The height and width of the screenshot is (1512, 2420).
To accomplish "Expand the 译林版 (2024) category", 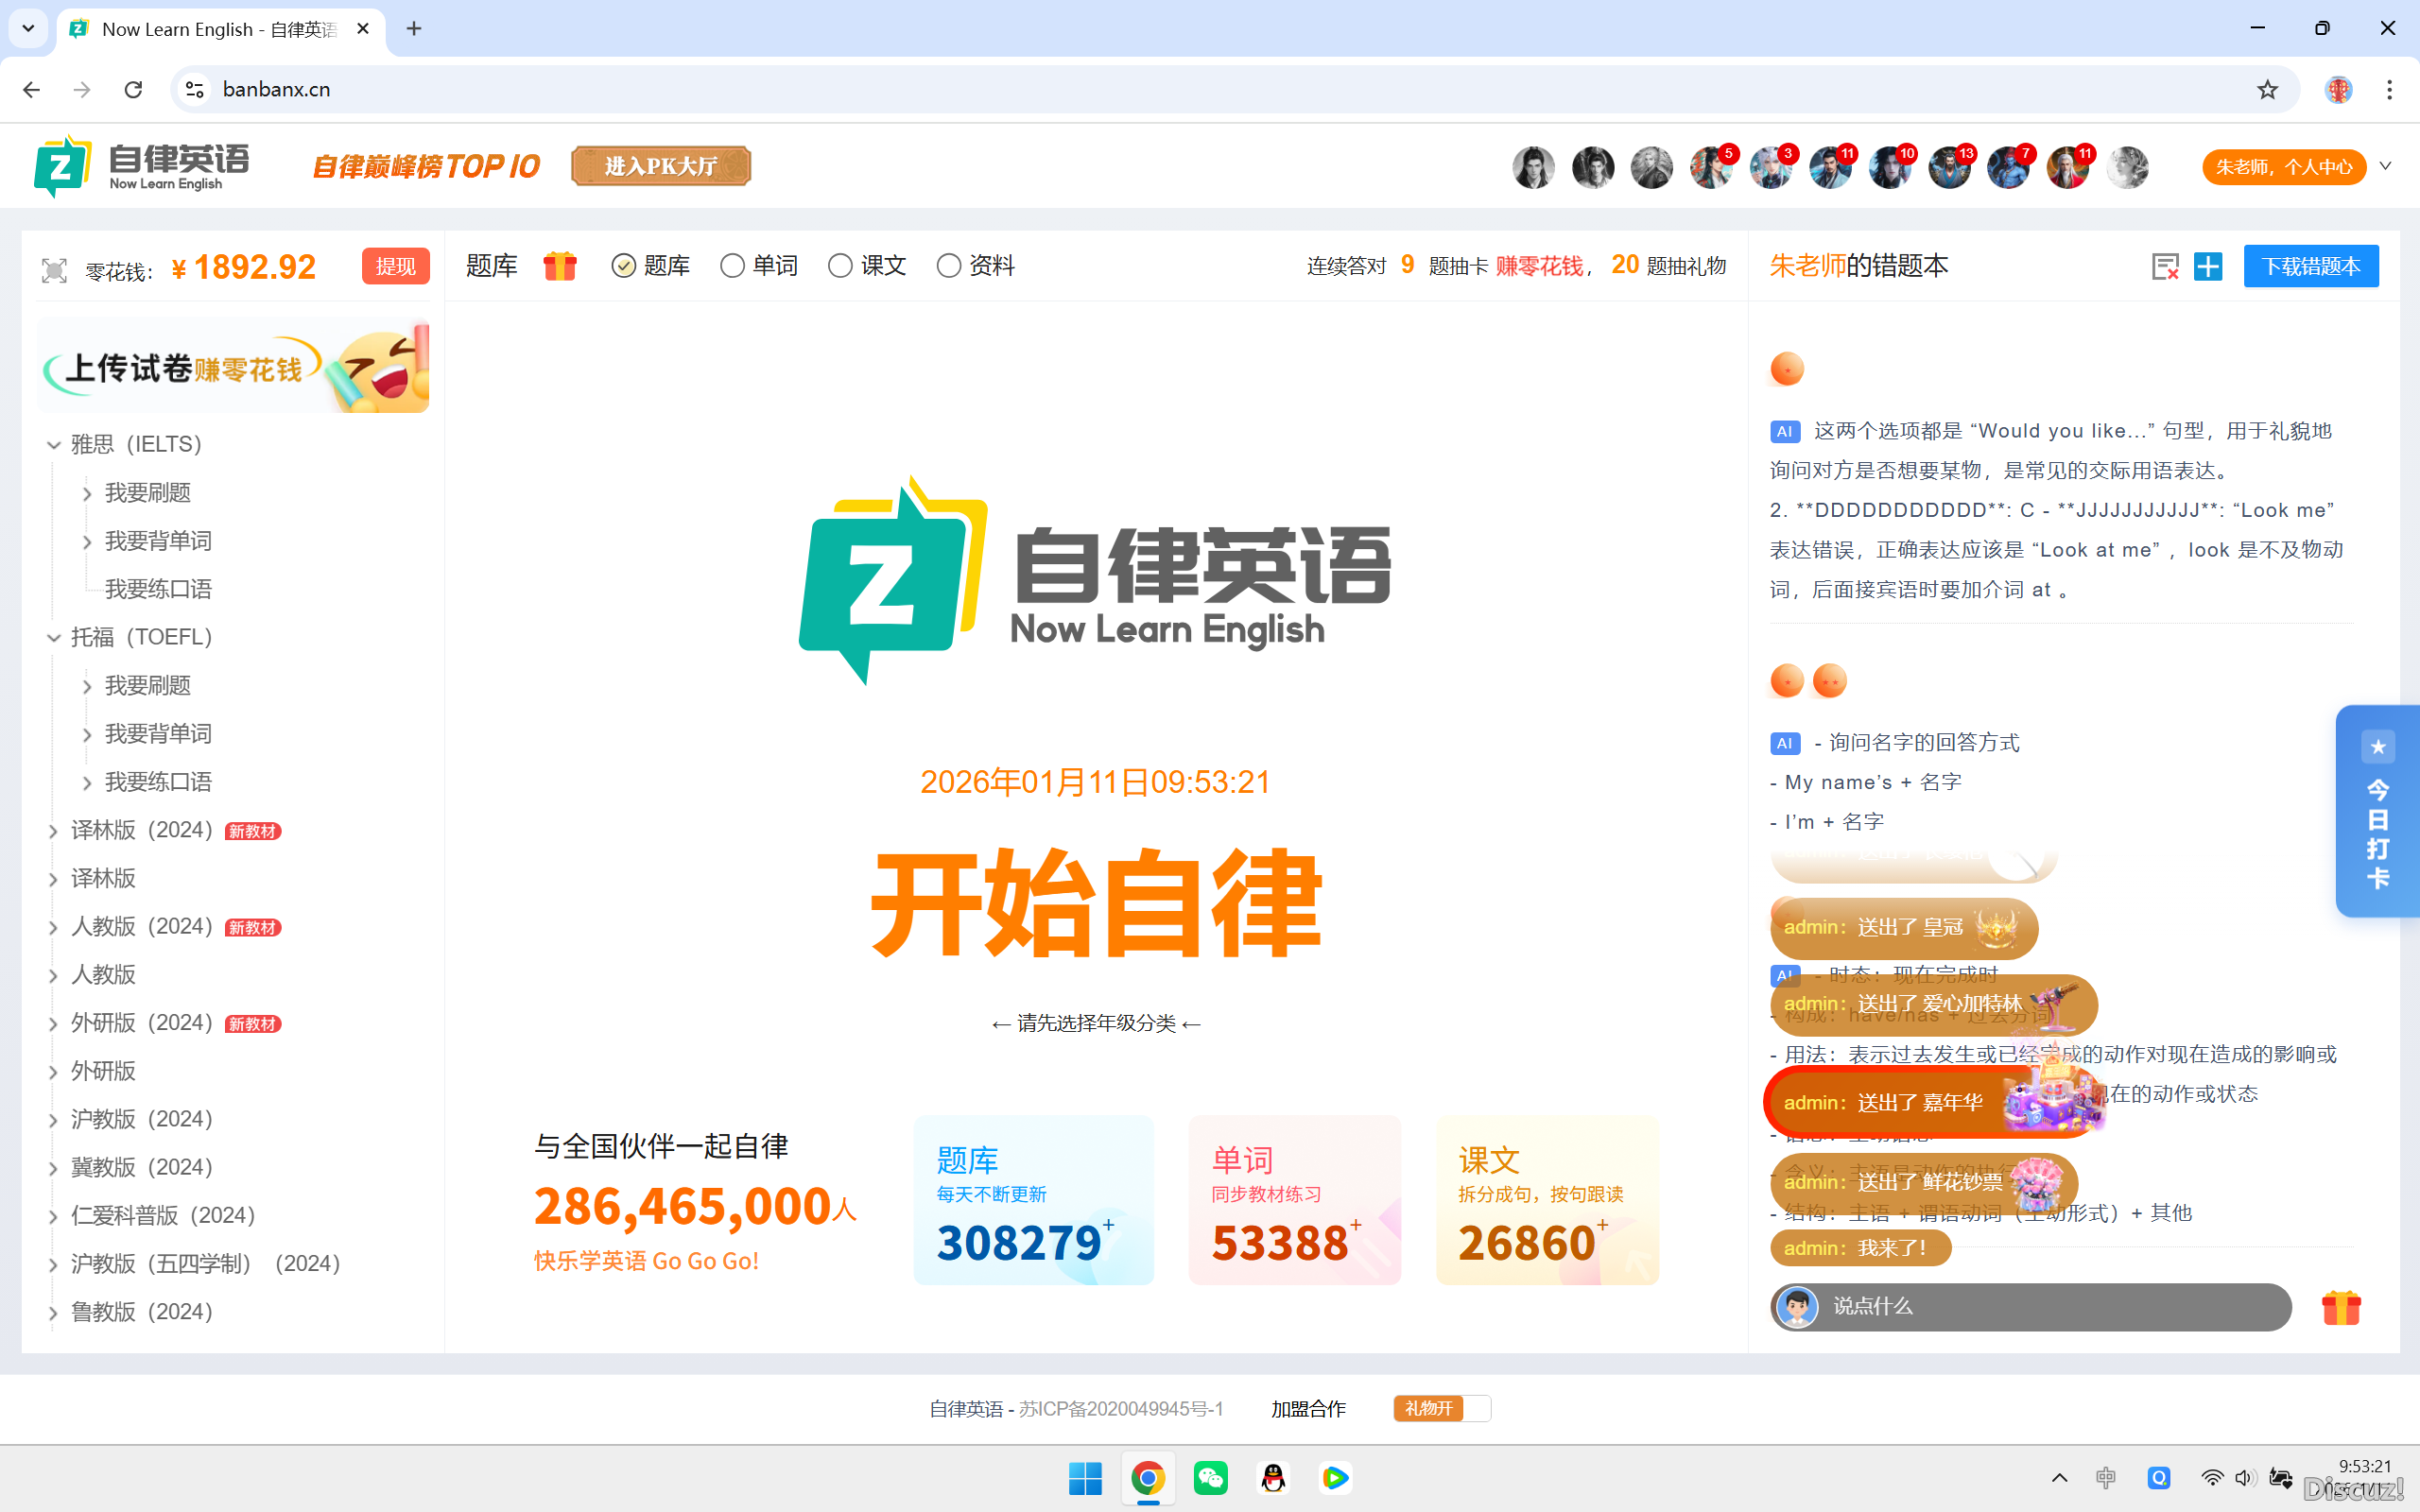I will [x=54, y=831].
